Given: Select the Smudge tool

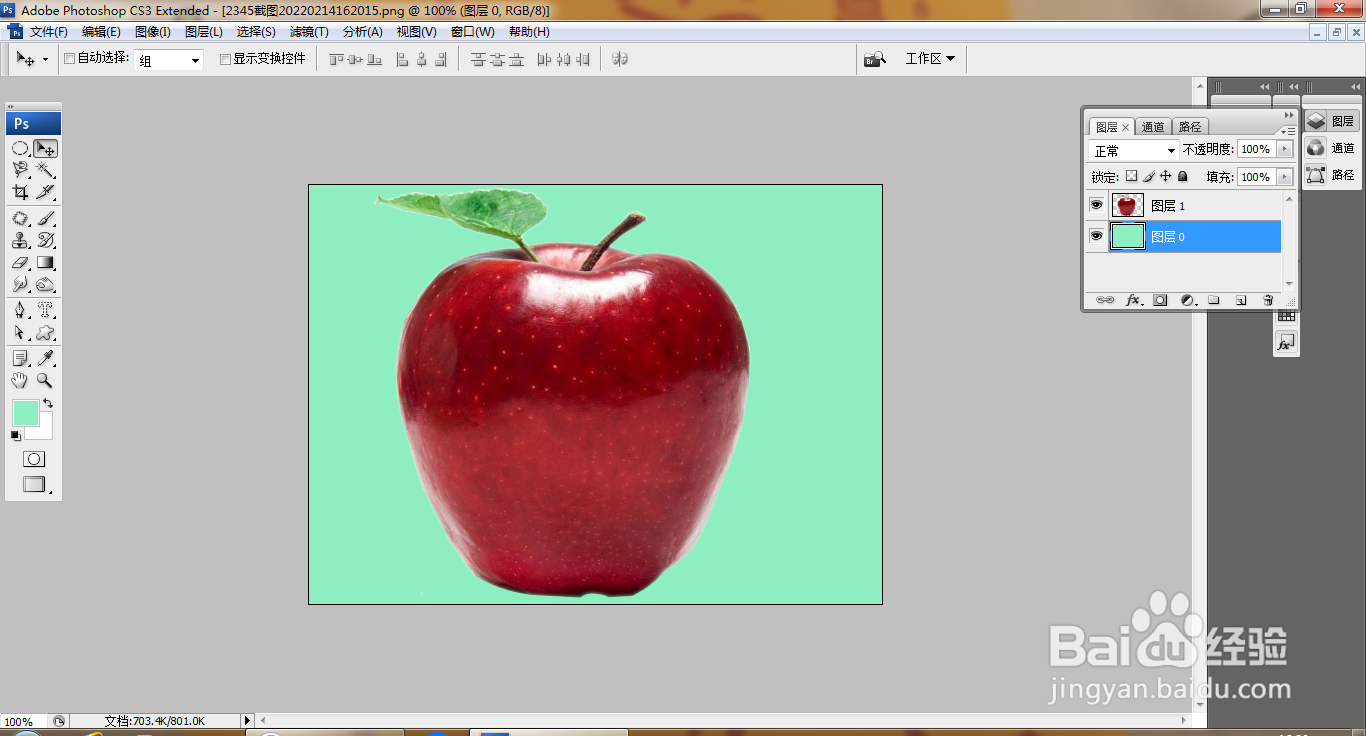Looking at the screenshot, I should tap(20, 284).
